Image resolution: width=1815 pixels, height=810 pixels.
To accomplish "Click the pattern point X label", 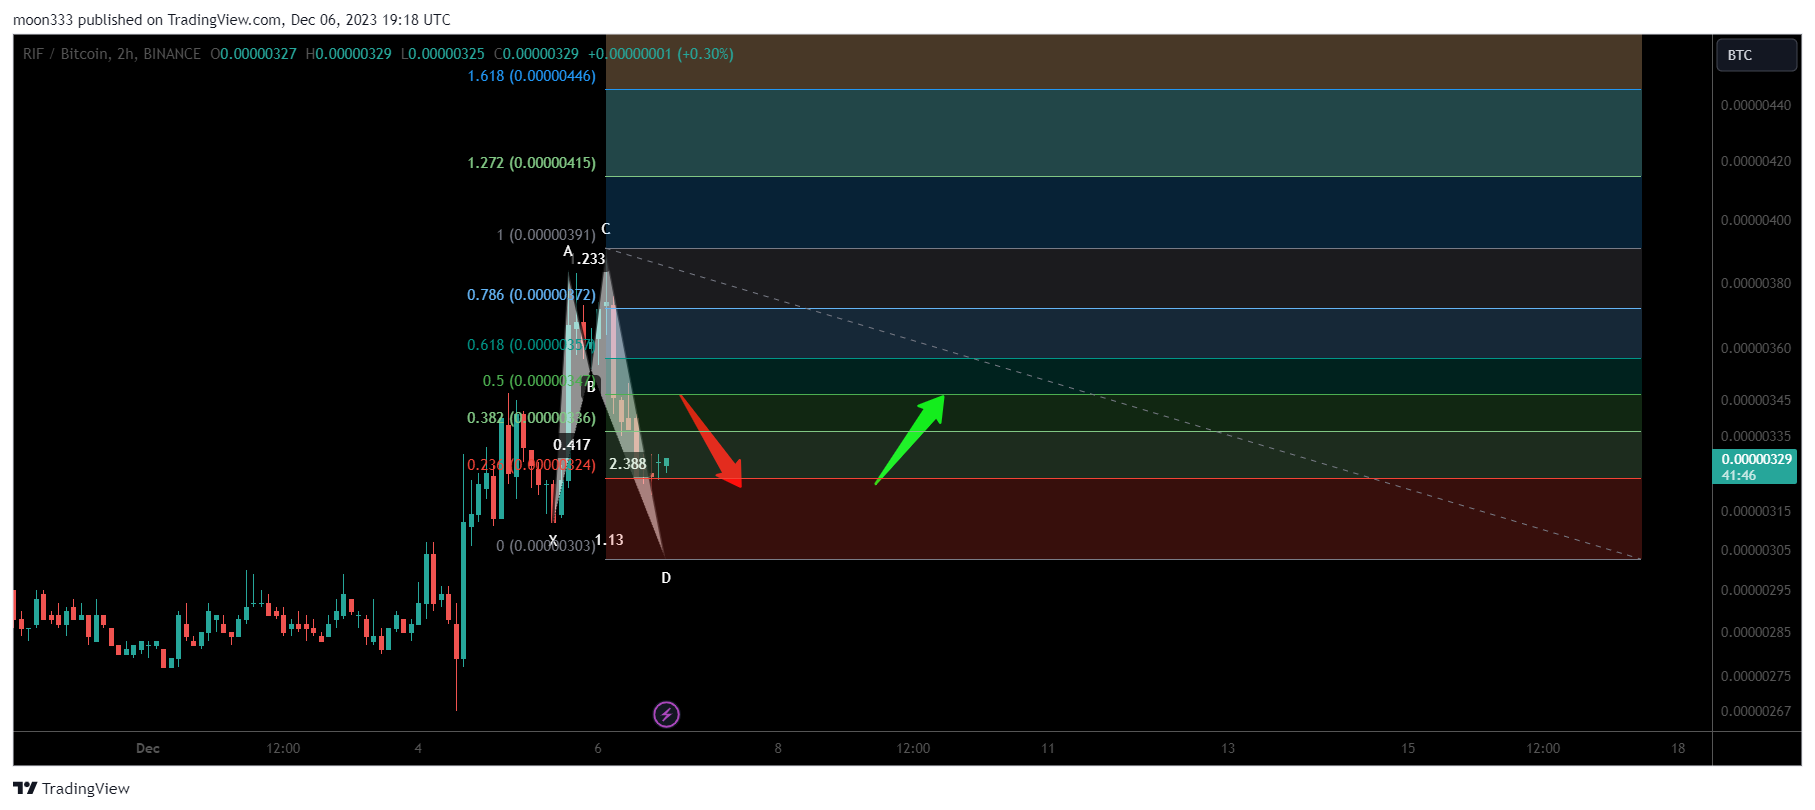I will [x=553, y=540].
